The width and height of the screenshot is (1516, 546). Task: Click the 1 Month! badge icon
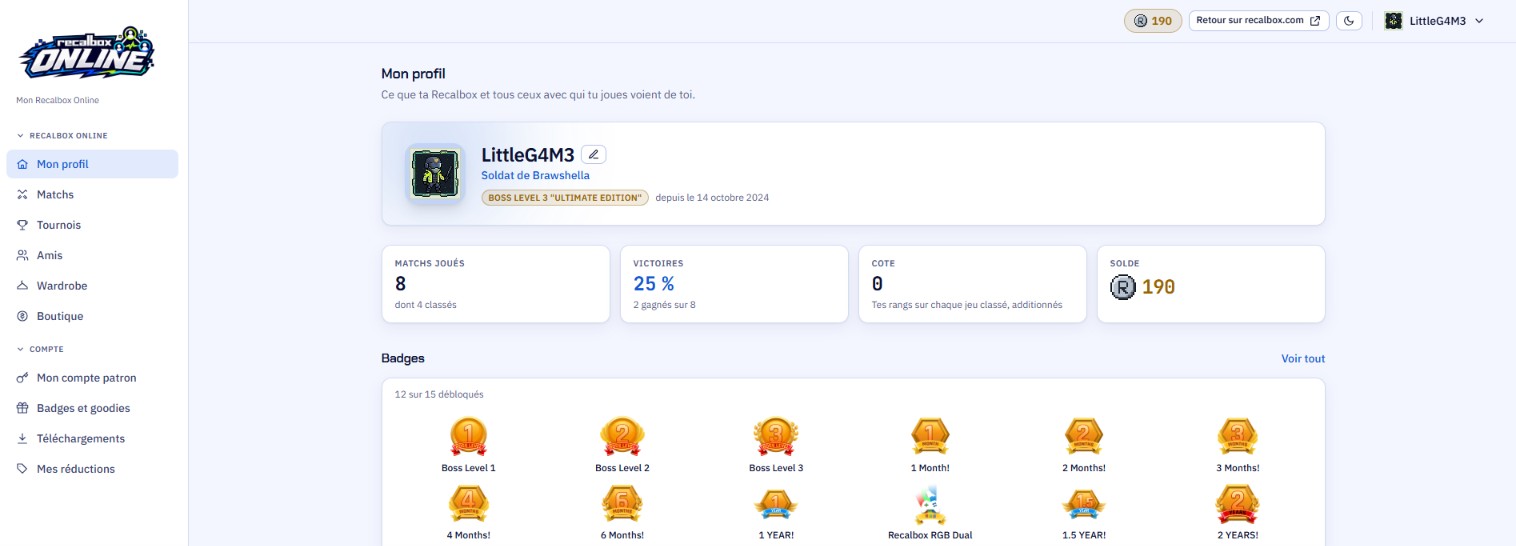pyautogui.click(x=930, y=437)
